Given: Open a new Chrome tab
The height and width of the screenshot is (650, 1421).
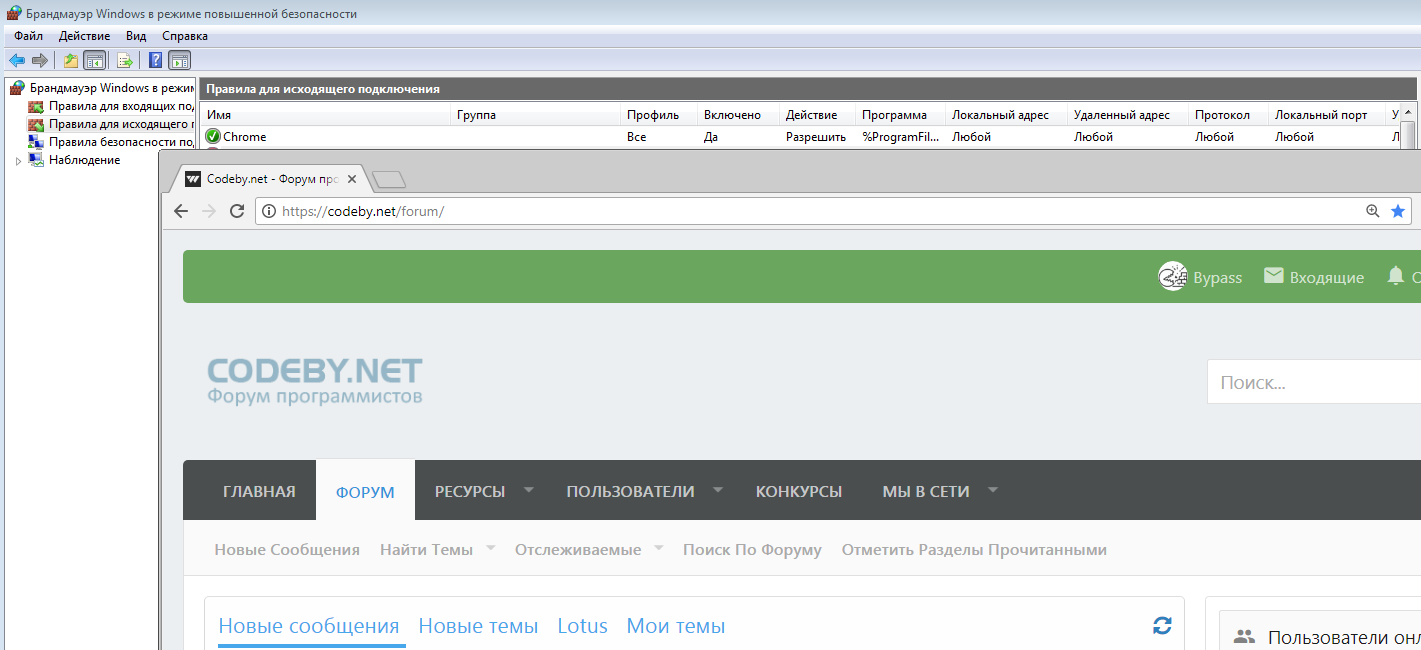Looking at the screenshot, I should (388, 180).
